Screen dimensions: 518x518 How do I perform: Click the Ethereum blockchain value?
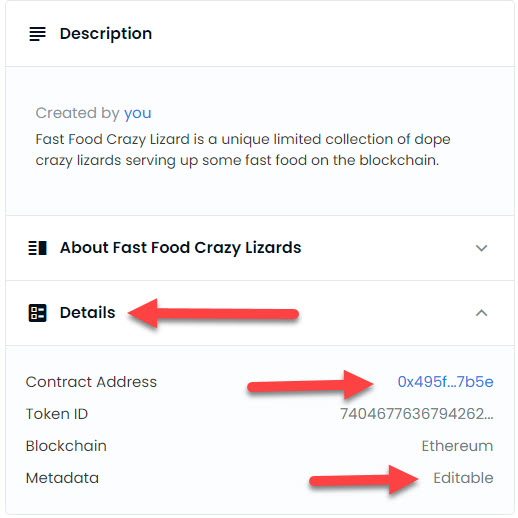pyautogui.click(x=457, y=446)
